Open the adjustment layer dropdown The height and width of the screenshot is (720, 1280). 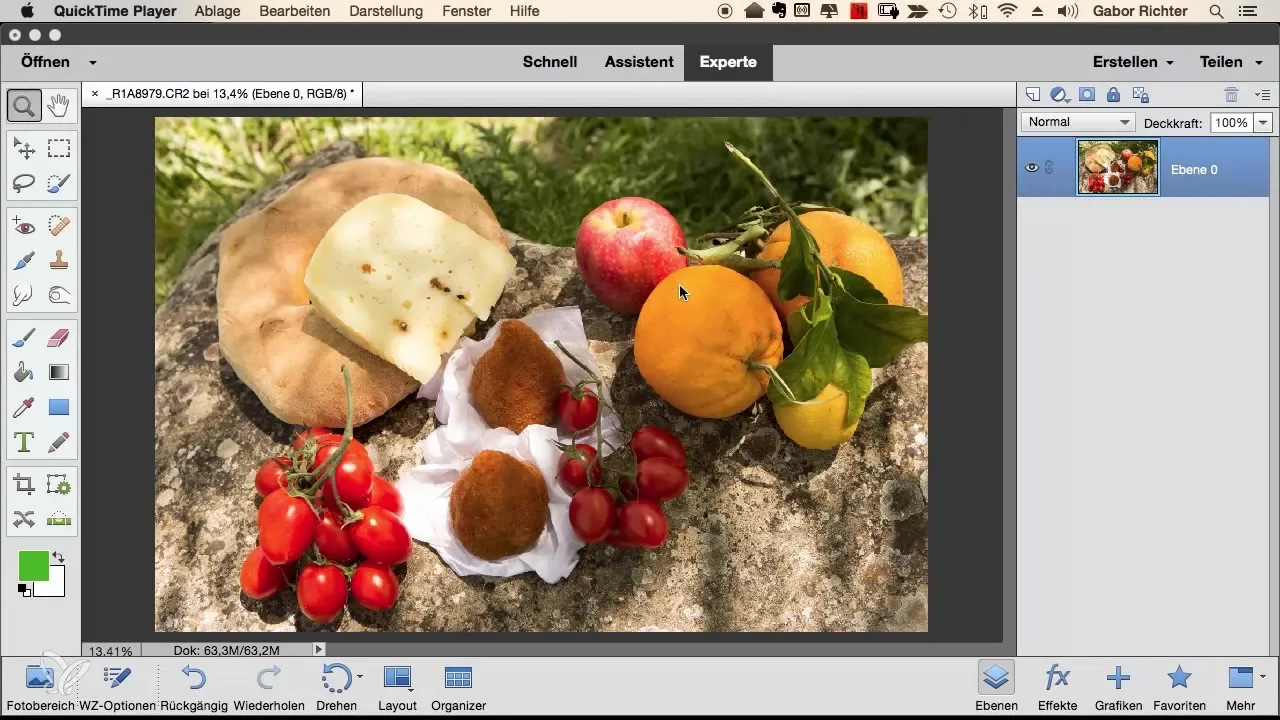point(1060,95)
